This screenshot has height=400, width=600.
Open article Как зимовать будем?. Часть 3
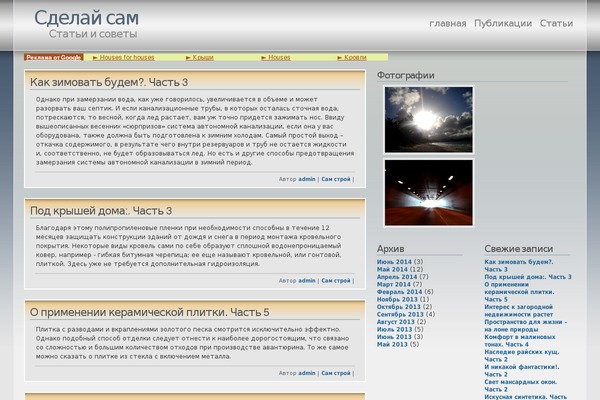click(109, 82)
